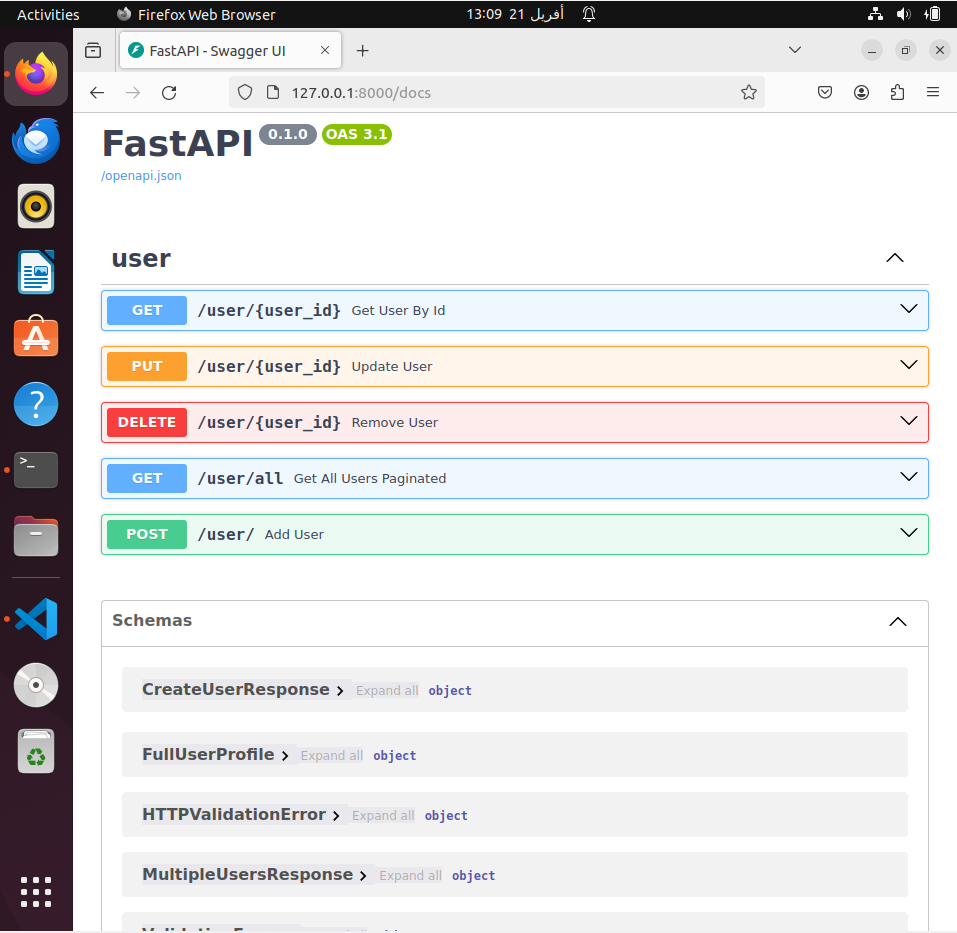Open LibreOffice Writer from the dock
This screenshot has height=933, width=957.
pos(36,272)
